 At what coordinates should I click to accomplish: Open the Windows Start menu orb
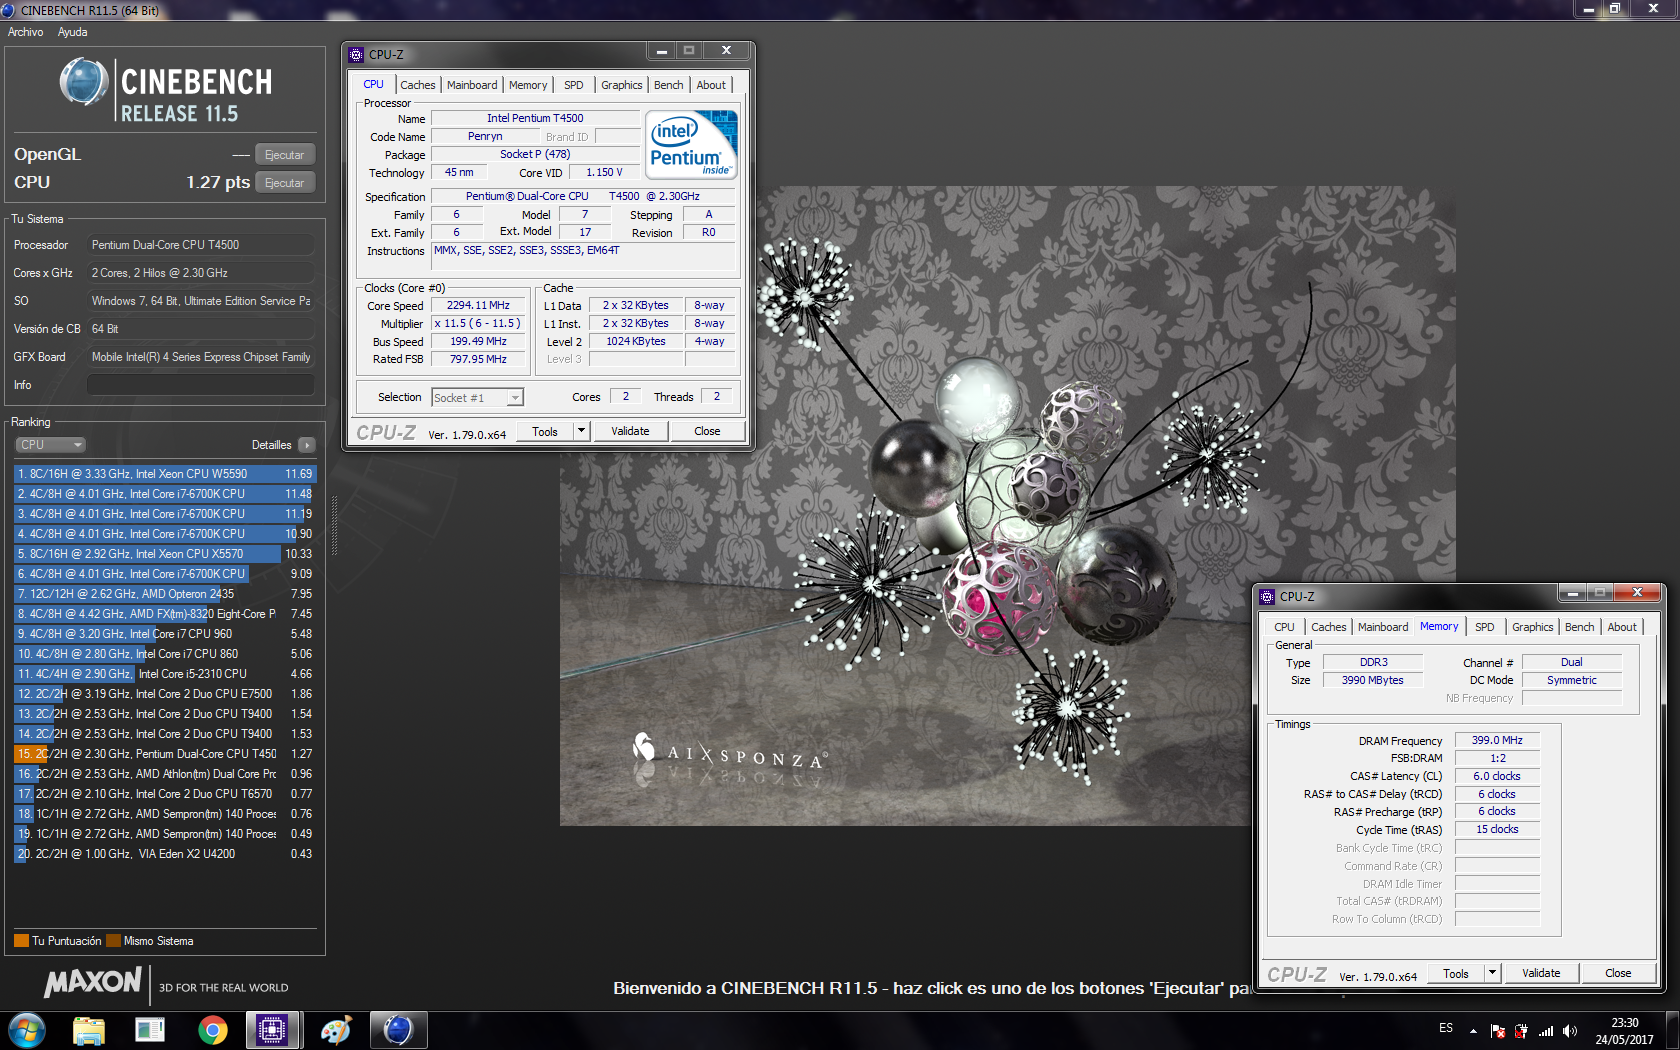(x=26, y=1030)
